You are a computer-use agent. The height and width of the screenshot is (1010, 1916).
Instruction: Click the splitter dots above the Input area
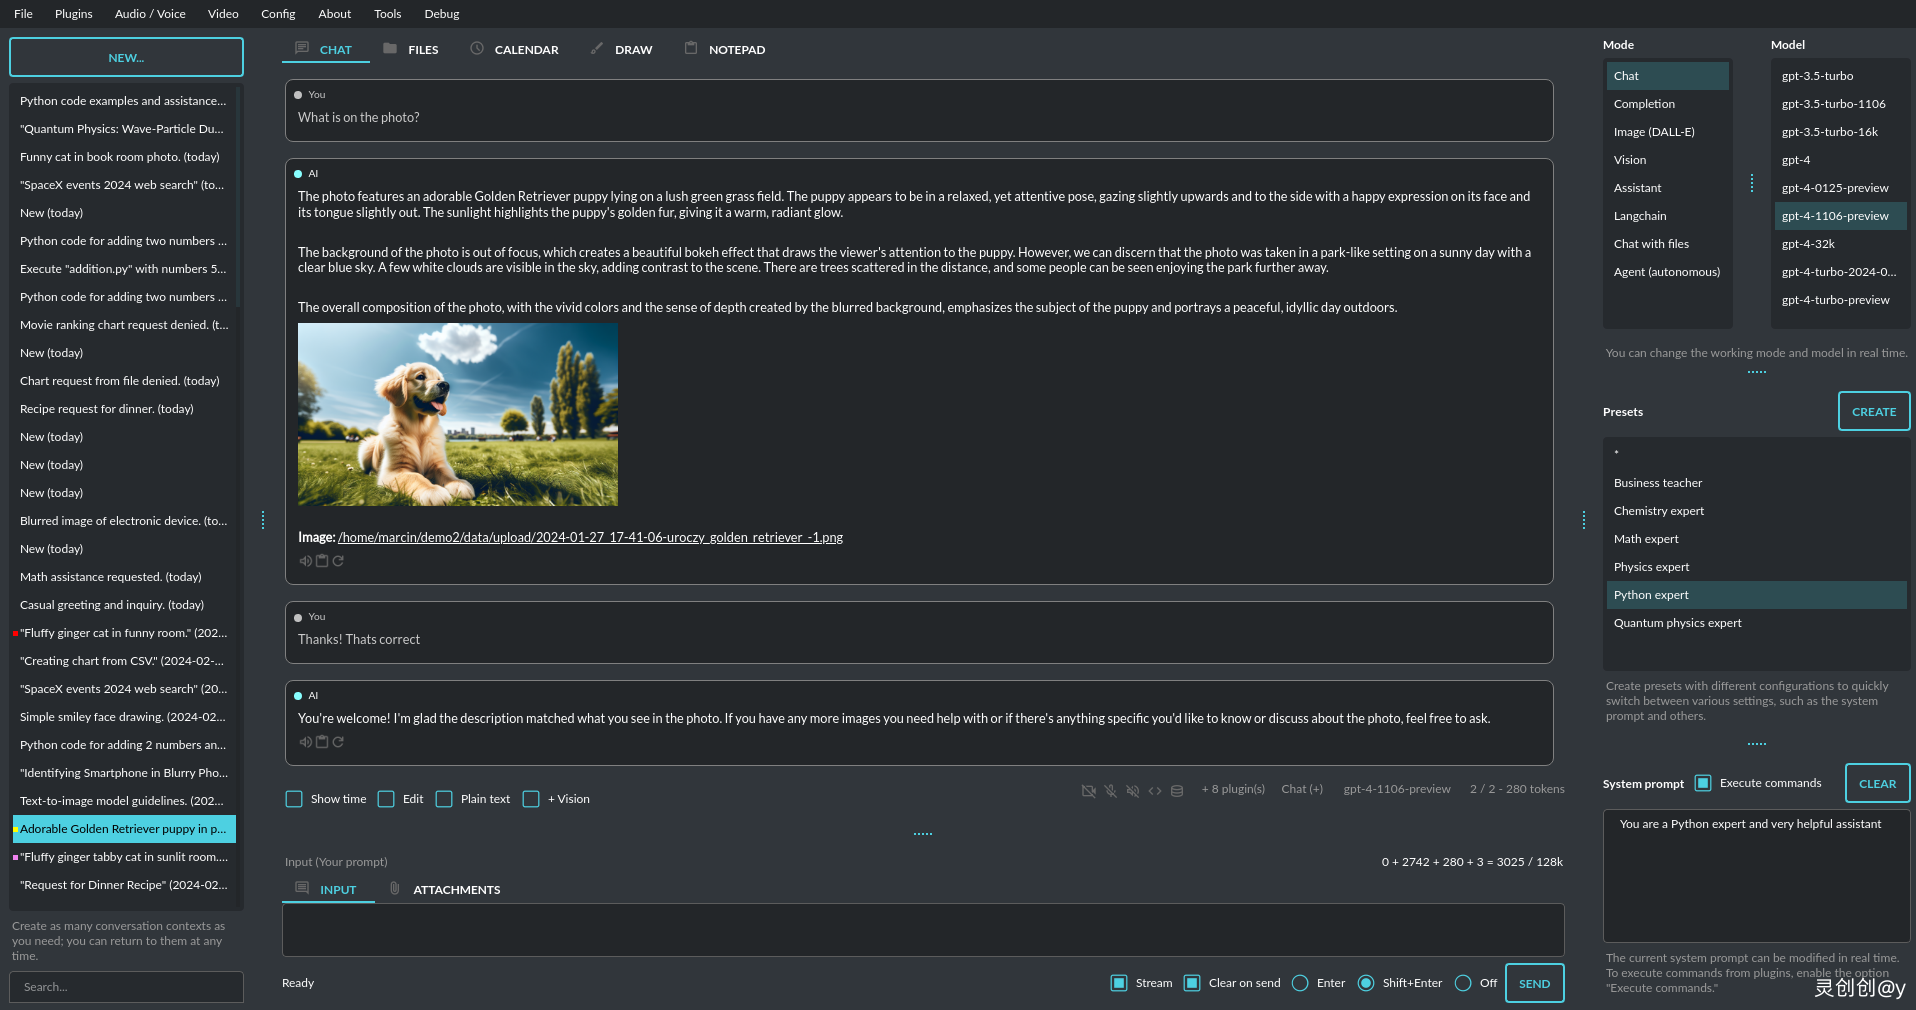[x=923, y=834]
